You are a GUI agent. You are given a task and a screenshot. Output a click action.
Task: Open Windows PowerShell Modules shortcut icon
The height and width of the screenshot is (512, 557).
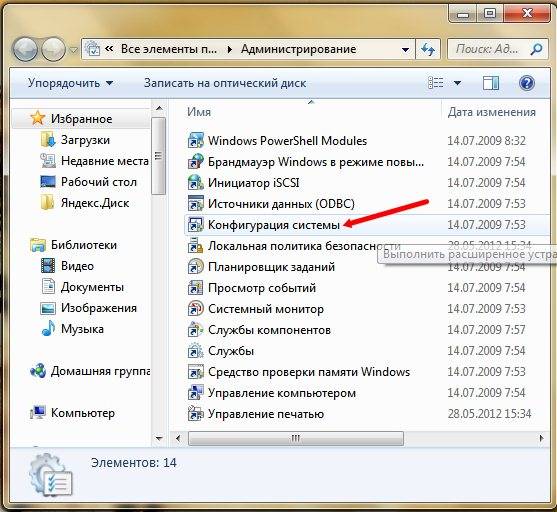195,141
